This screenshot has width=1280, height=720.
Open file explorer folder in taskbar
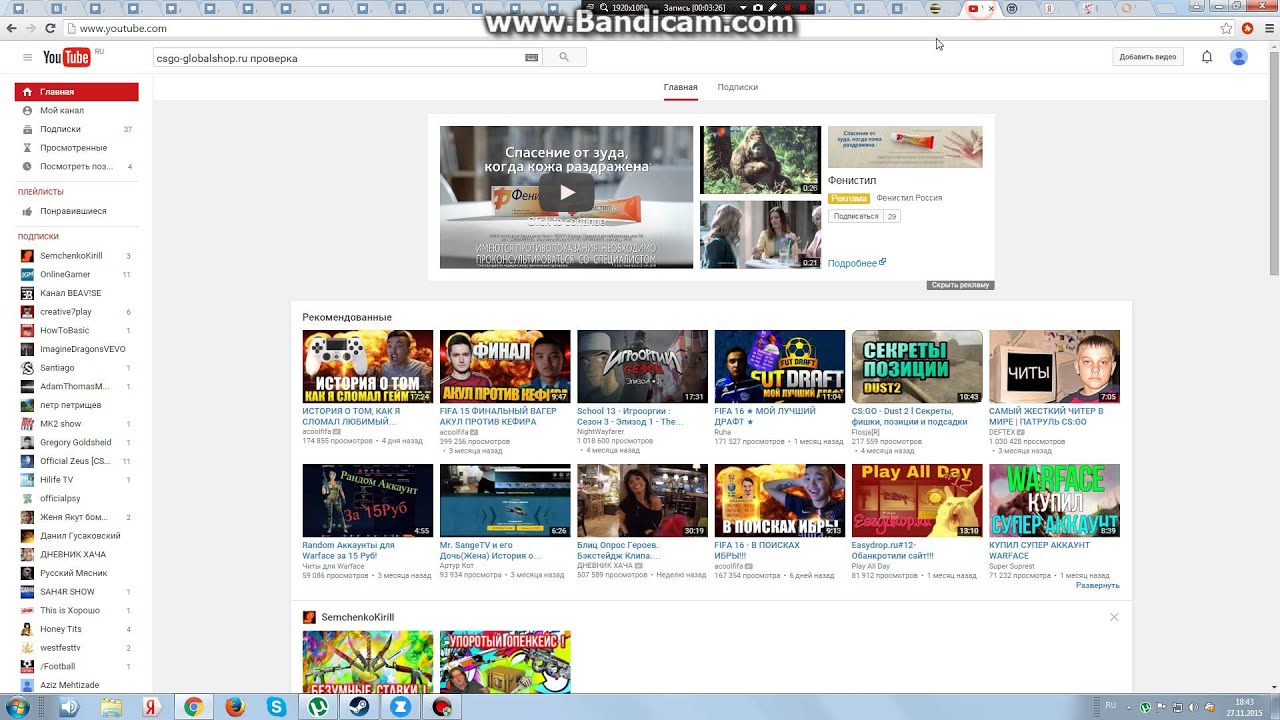[111, 707]
